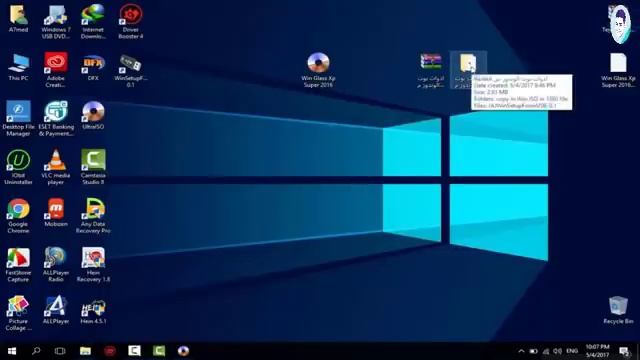Select the IObit Uninstaller shortcut
640x360 pixels.
[x=18, y=160]
